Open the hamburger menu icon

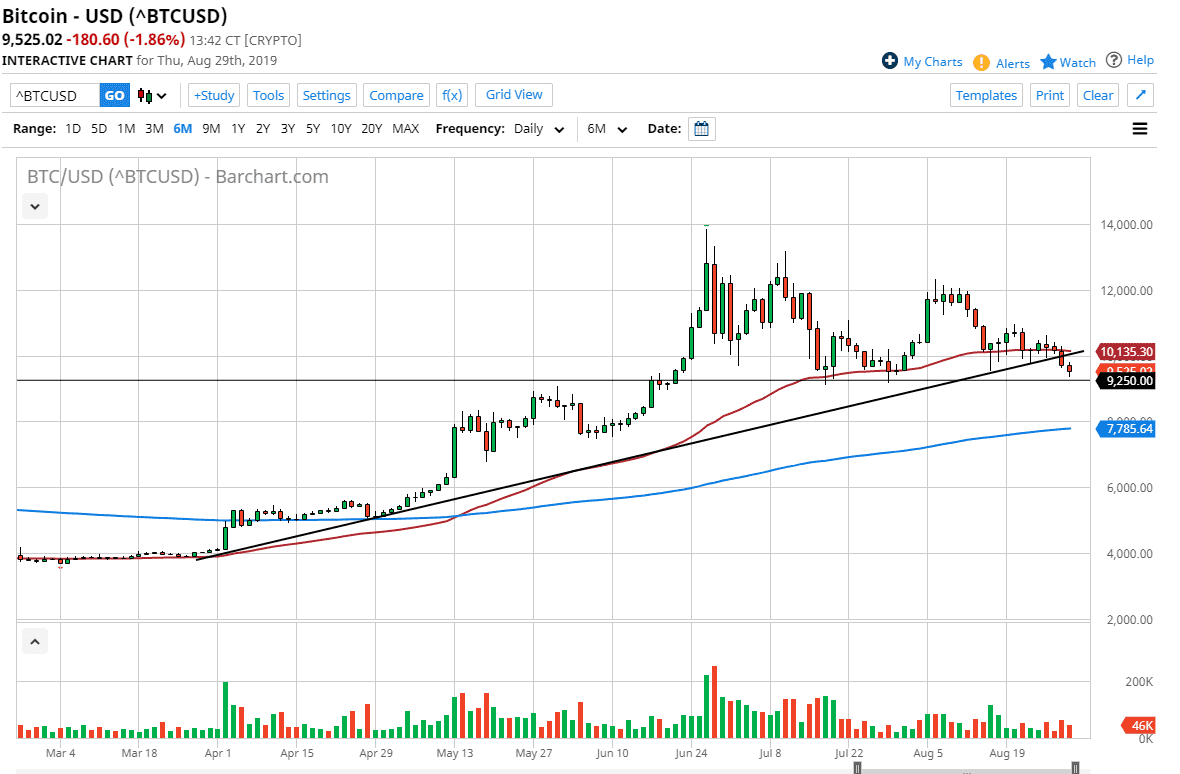[1140, 128]
